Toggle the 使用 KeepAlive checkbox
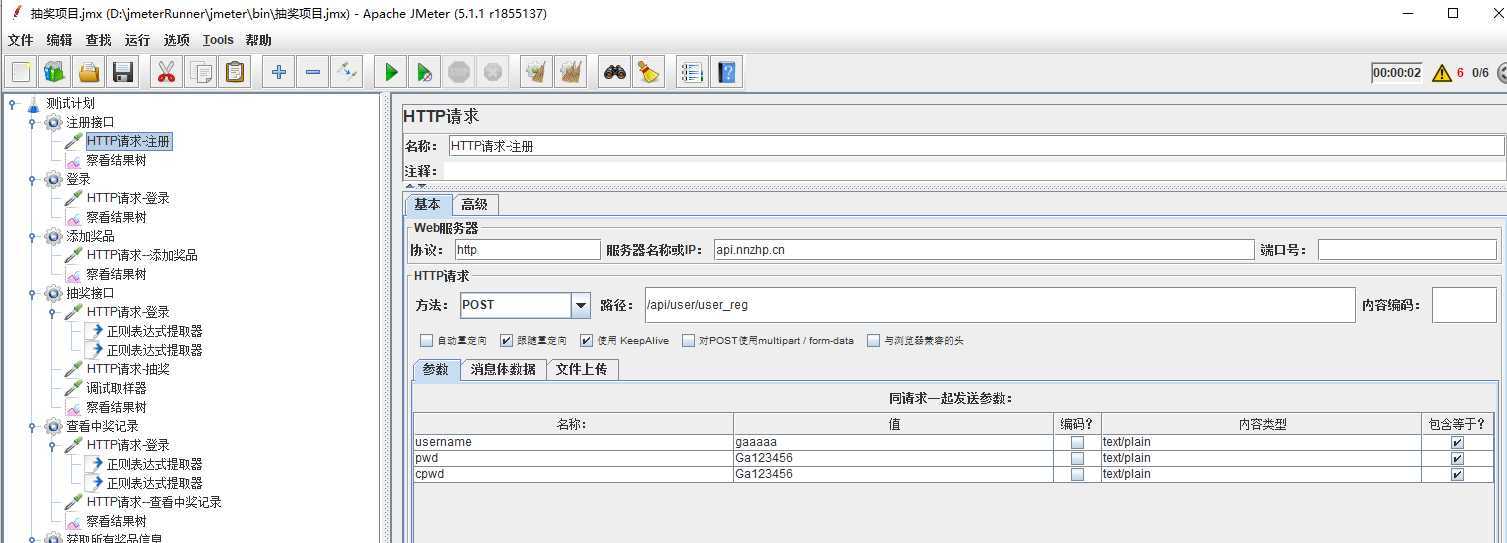The image size is (1507, 543). 586,340
